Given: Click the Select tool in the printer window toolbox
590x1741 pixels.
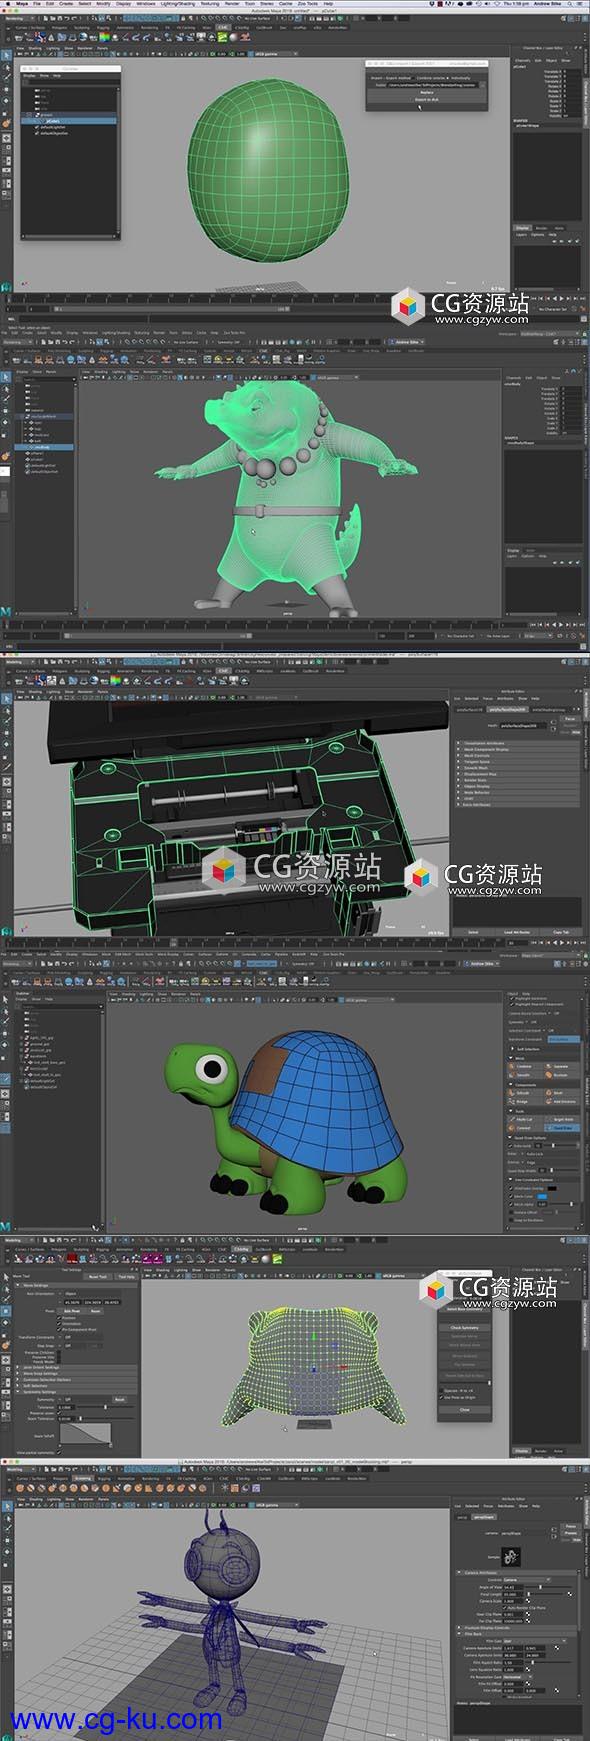Looking at the screenshot, I should point(6,699).
